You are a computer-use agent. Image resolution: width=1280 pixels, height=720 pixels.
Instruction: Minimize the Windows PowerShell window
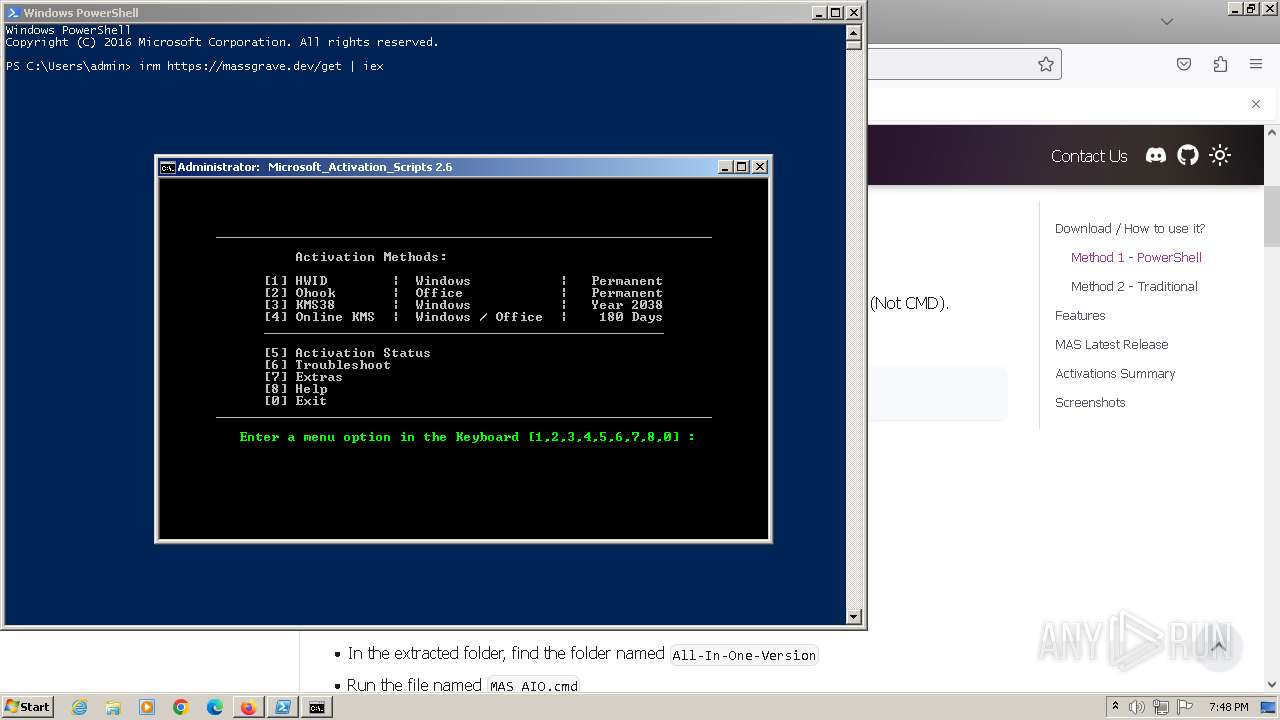point(818,13)
